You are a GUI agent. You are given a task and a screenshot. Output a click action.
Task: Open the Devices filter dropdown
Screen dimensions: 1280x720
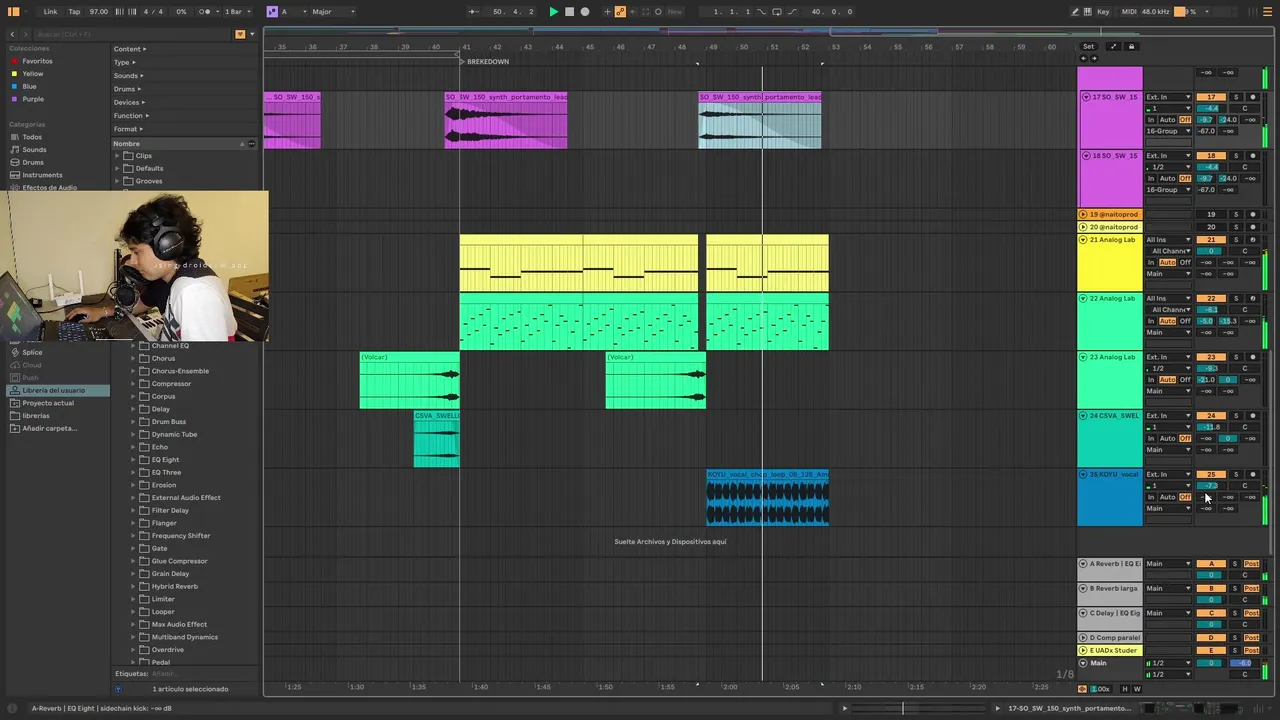[129, 102]
